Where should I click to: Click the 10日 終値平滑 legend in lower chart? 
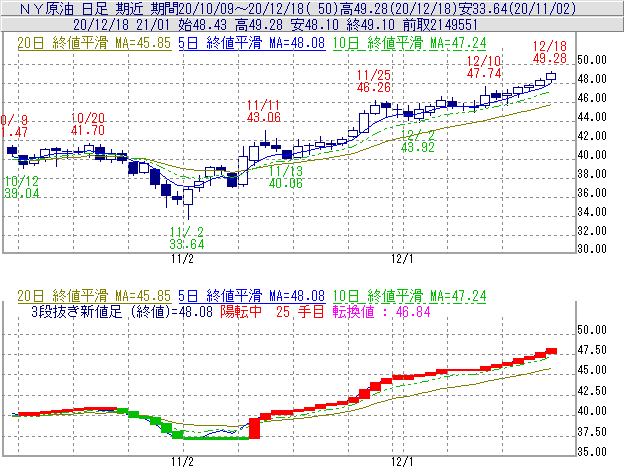point(409,296)
